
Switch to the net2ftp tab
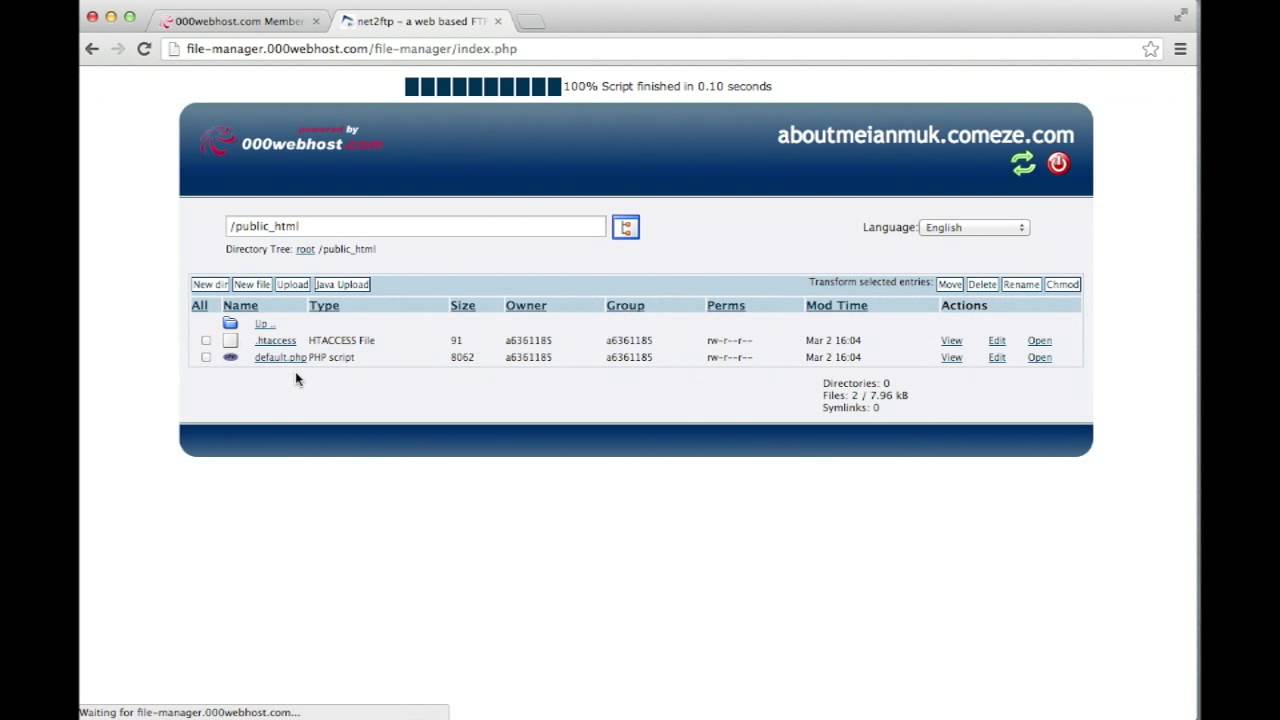pyautogui.click(x=422, y=21)
